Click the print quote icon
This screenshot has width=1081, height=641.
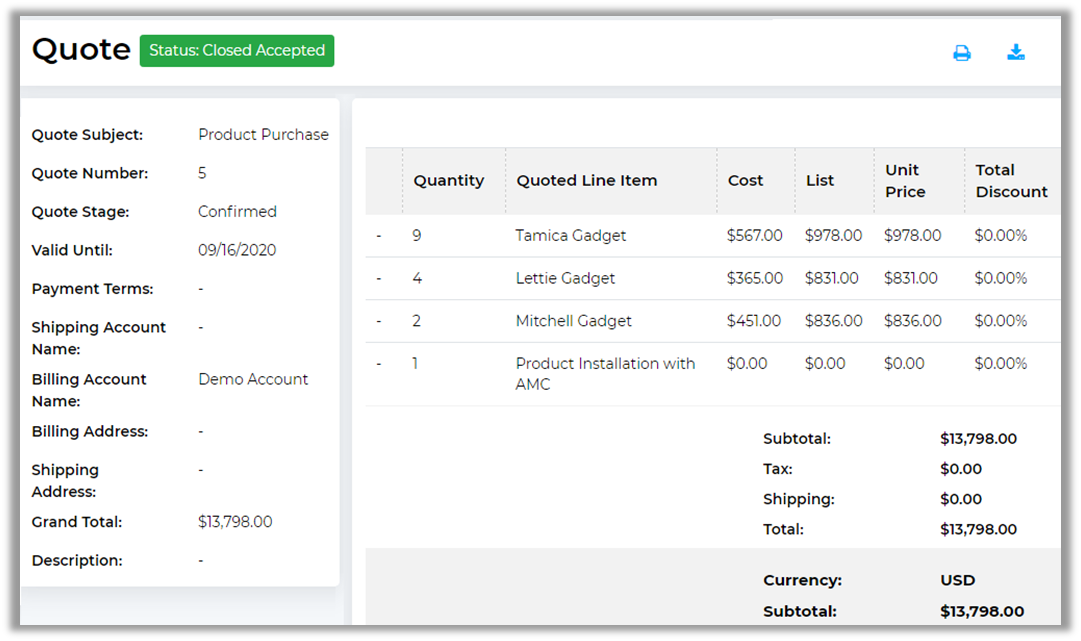point(961,53)
